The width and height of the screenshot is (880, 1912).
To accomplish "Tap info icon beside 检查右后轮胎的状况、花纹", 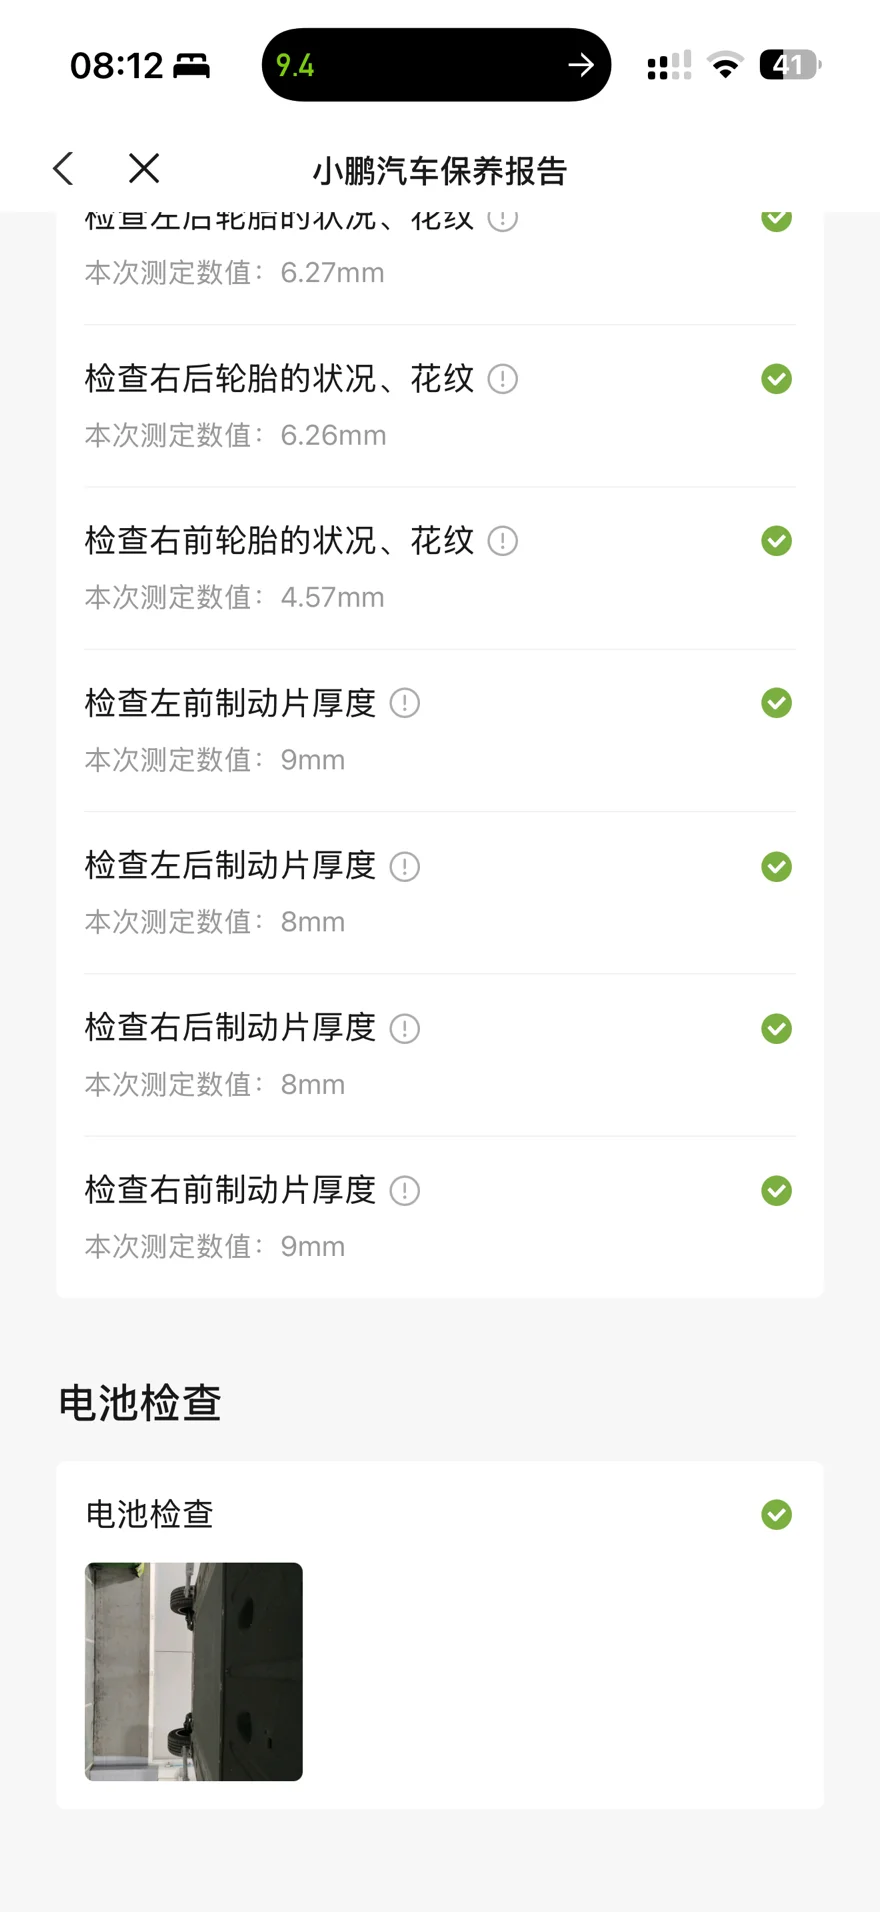I will [502, 379].
